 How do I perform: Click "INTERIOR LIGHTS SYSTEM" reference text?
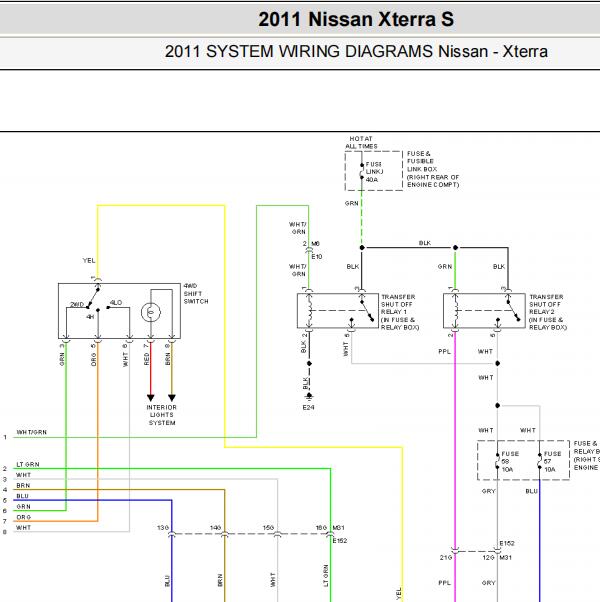(x=162, y=415)
